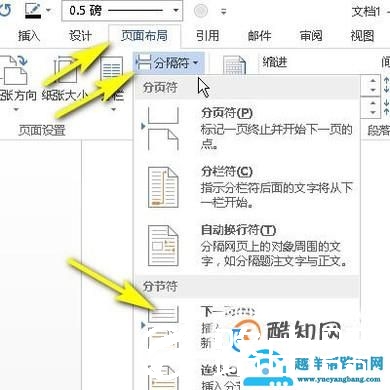The height and width of the screenshot is (390, 390).
Task: Select the 分栏符(C) column break item
Action: tap(247, 187)
